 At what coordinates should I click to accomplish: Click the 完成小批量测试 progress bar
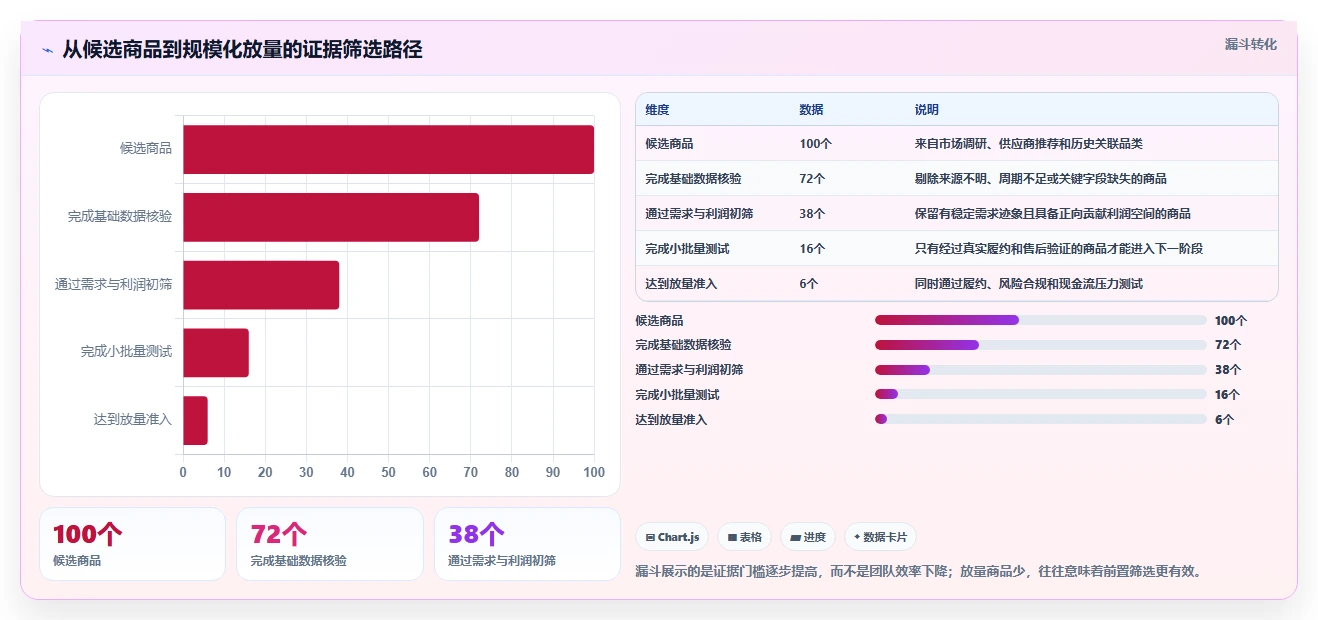1041,394
